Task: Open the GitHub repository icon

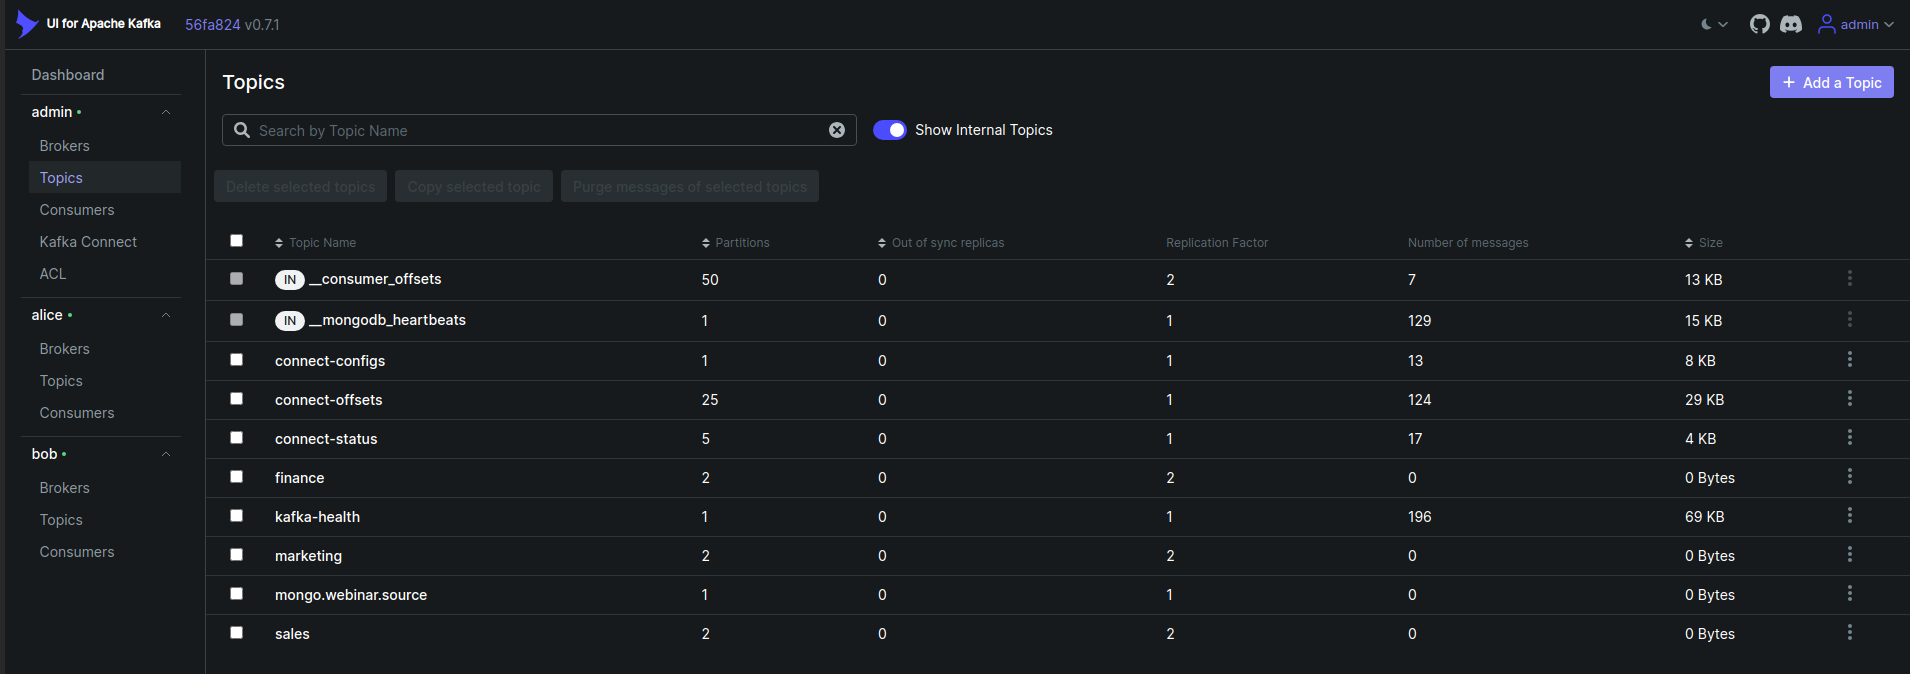Action: [1759, 24]
